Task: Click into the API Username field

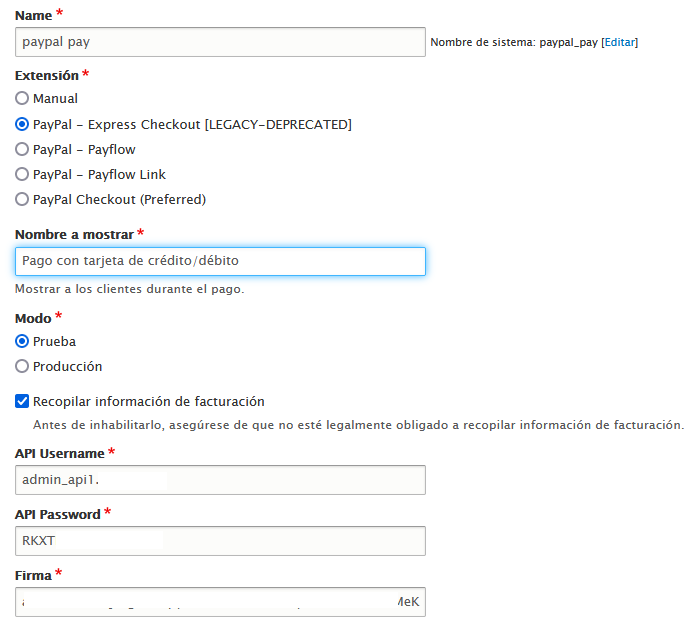Action: [x=220, y=480]
